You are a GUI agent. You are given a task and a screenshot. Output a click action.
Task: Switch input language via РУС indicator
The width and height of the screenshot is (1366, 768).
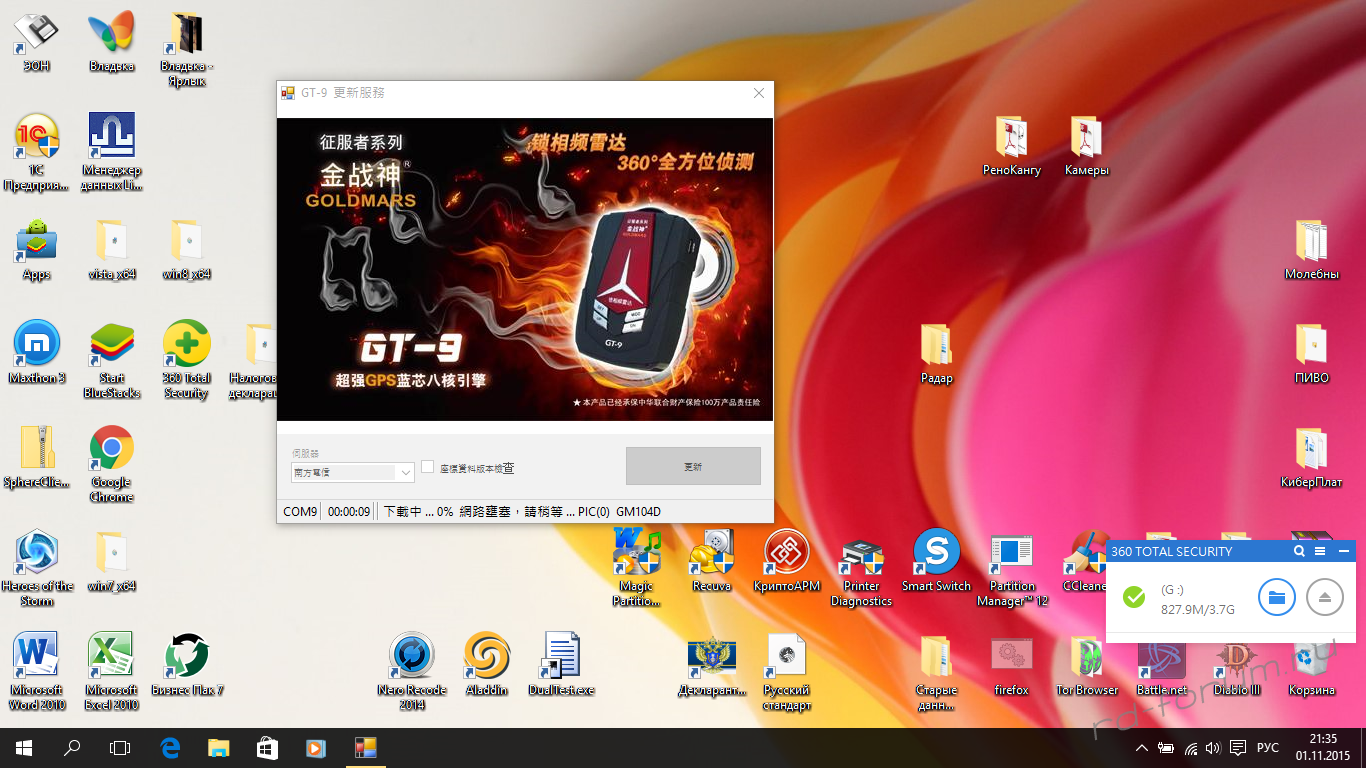coord(1267,748)
